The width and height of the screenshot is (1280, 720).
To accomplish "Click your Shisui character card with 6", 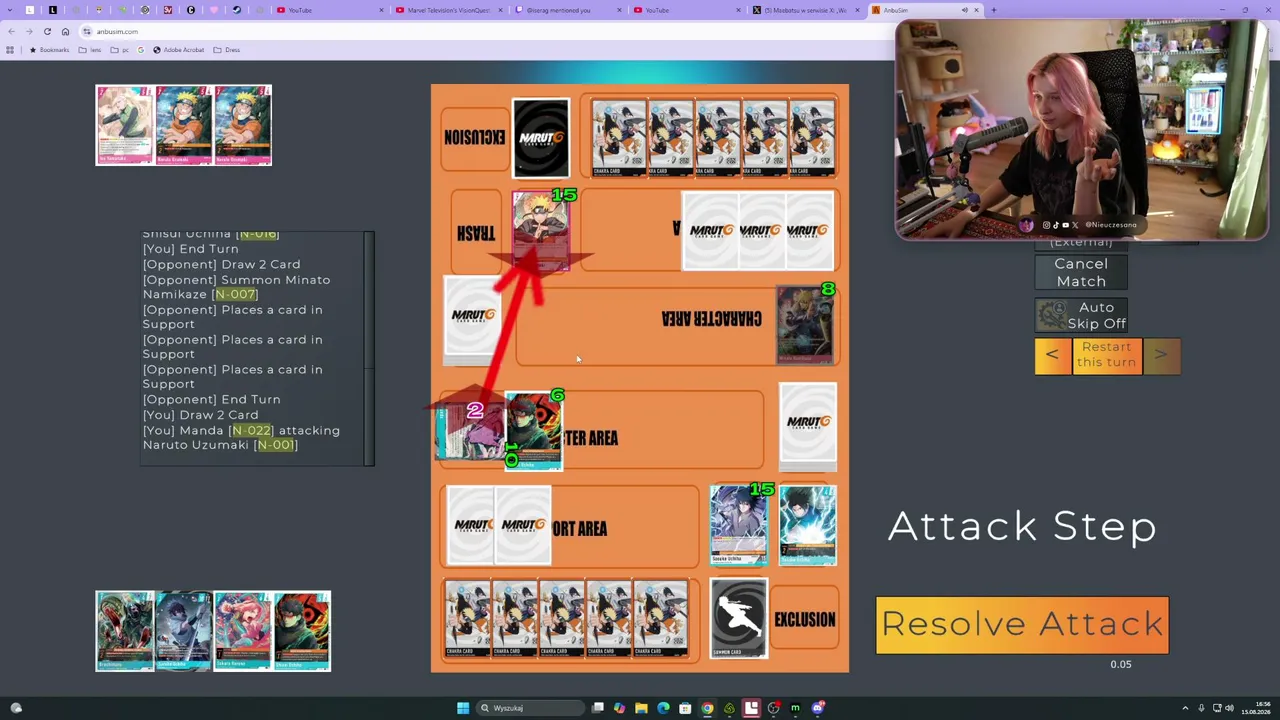I will click(x=534, y=431).
